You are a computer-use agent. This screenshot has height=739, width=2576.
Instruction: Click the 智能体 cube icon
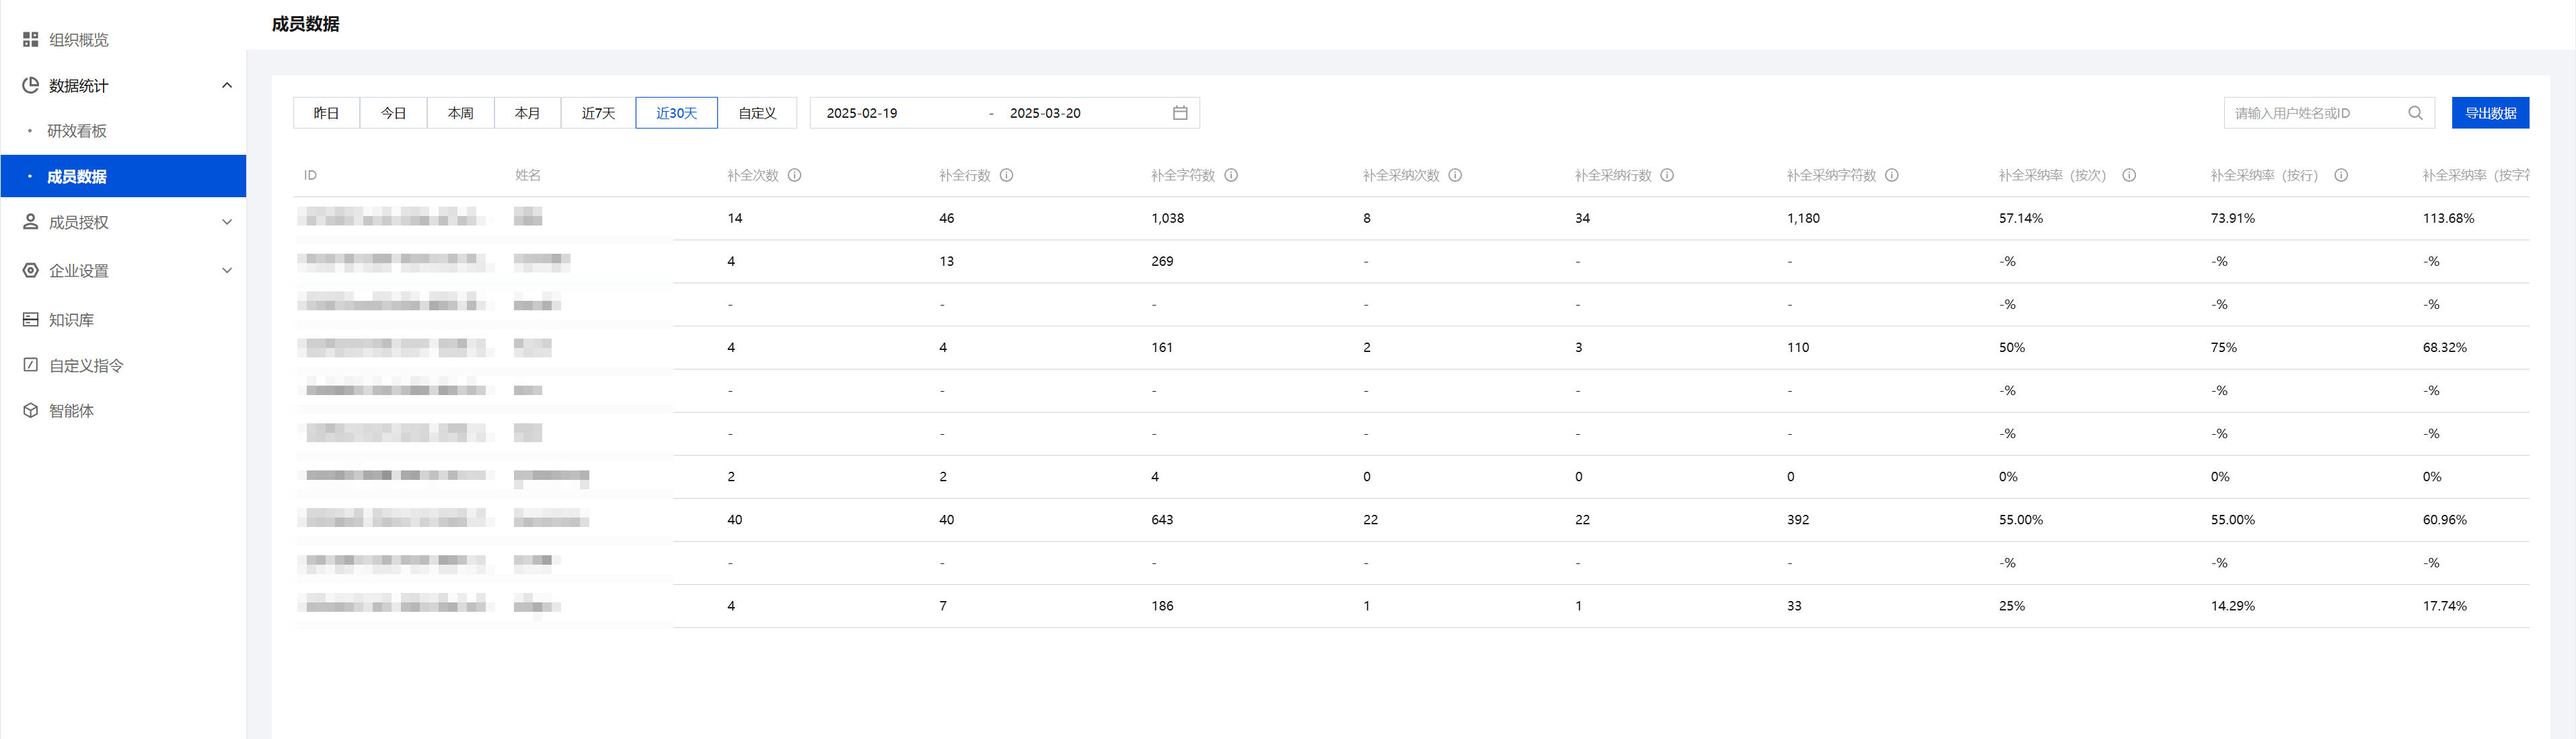tap(31, 411)
